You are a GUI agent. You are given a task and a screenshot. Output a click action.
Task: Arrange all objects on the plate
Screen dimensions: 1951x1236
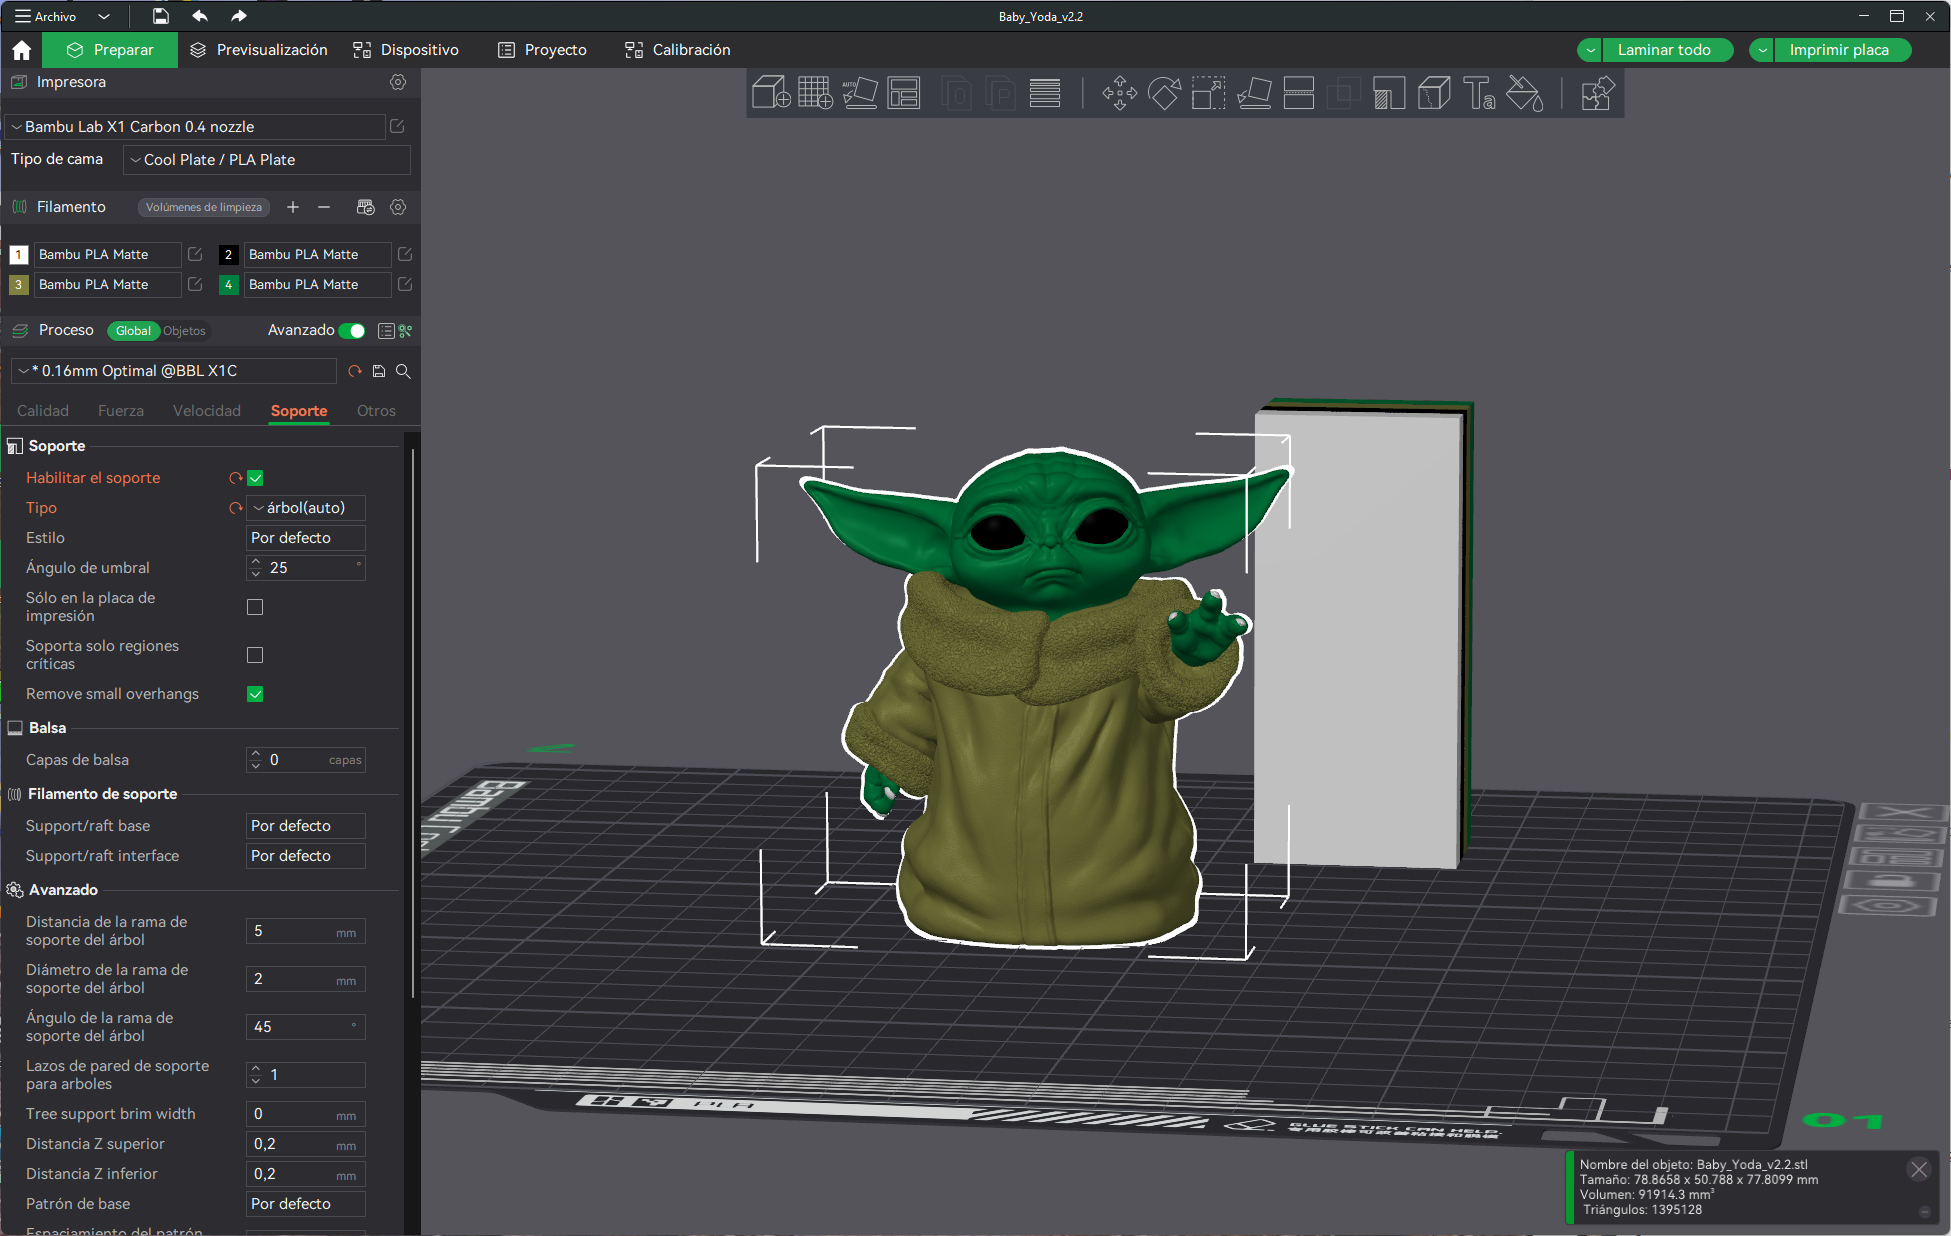tap(904, 93)
